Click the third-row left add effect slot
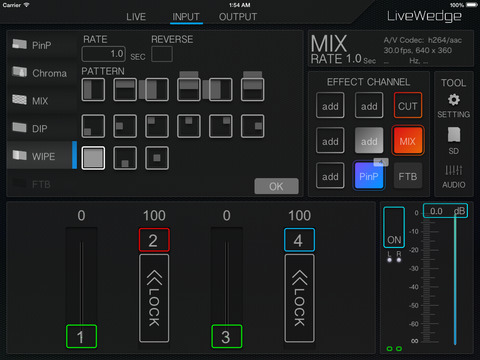This screenshot has width=480, height=360. pyautogui.click(x=330, y=176)
